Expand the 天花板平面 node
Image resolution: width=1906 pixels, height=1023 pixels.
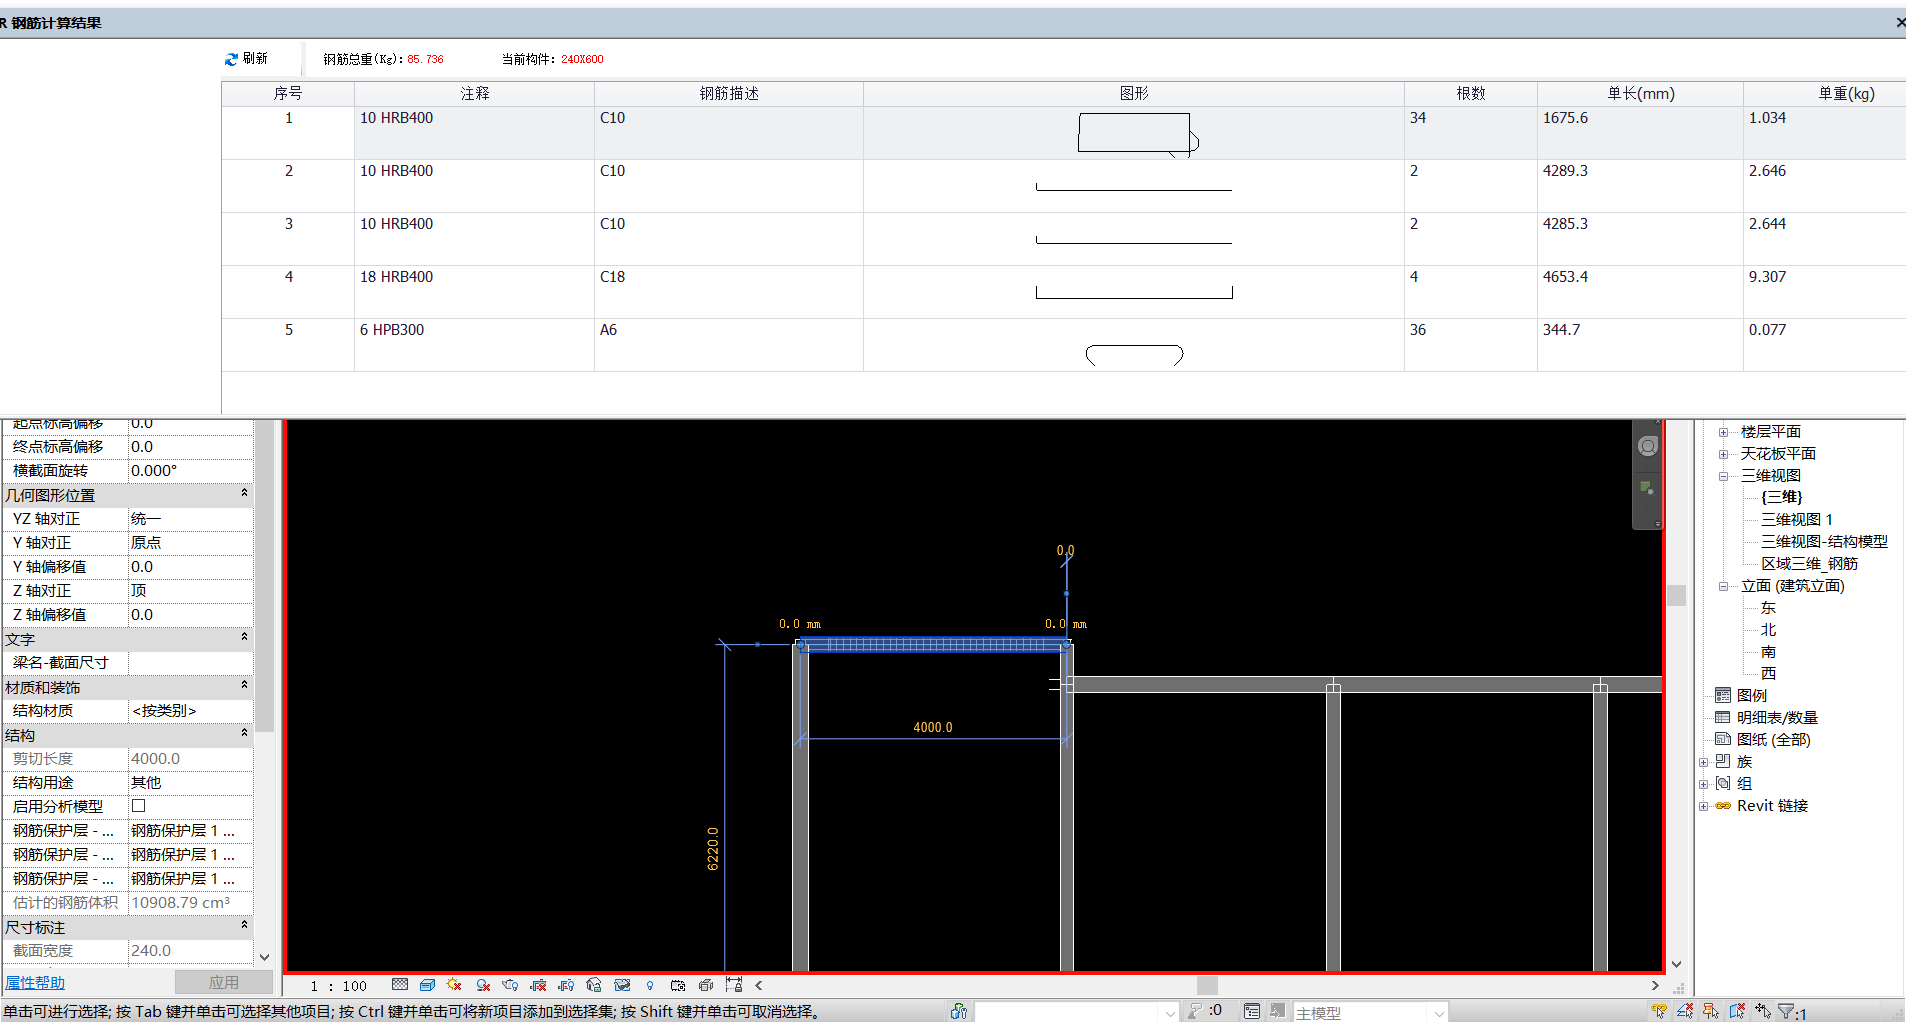1723,454
